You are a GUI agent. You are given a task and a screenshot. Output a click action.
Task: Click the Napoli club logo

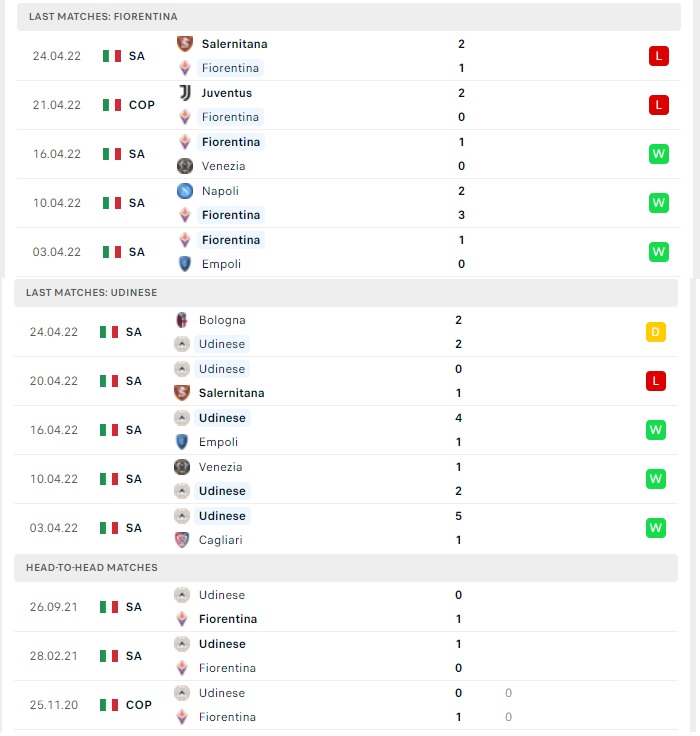[185, 191]
